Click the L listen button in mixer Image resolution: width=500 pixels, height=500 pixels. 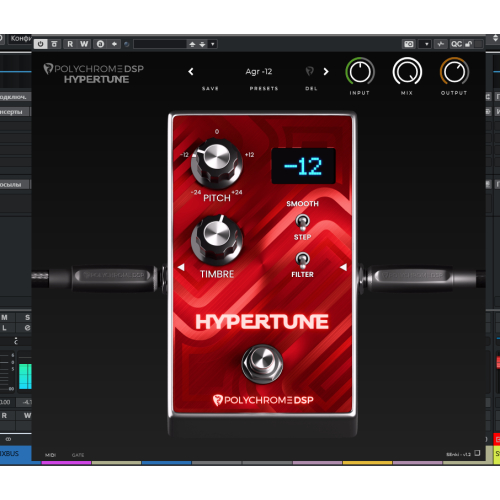coord(4,328)
